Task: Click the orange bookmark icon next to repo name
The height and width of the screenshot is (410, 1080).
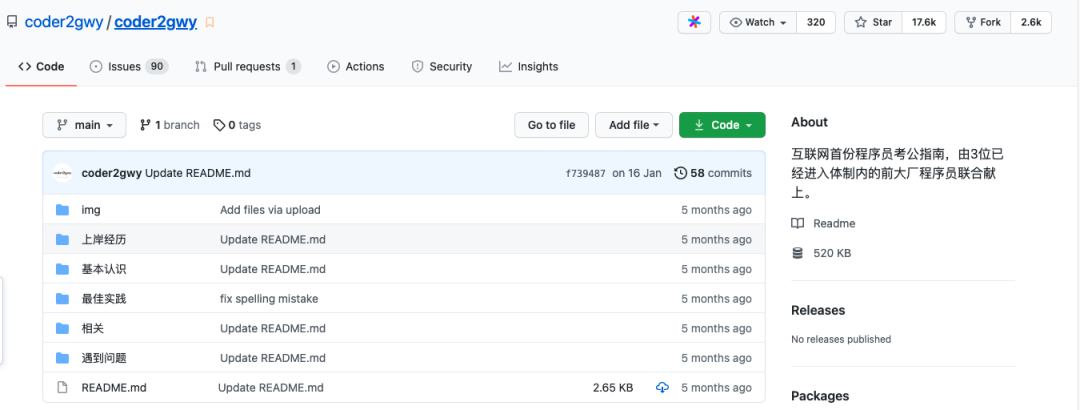Action: pyautogui.click(x=210, y=23)
